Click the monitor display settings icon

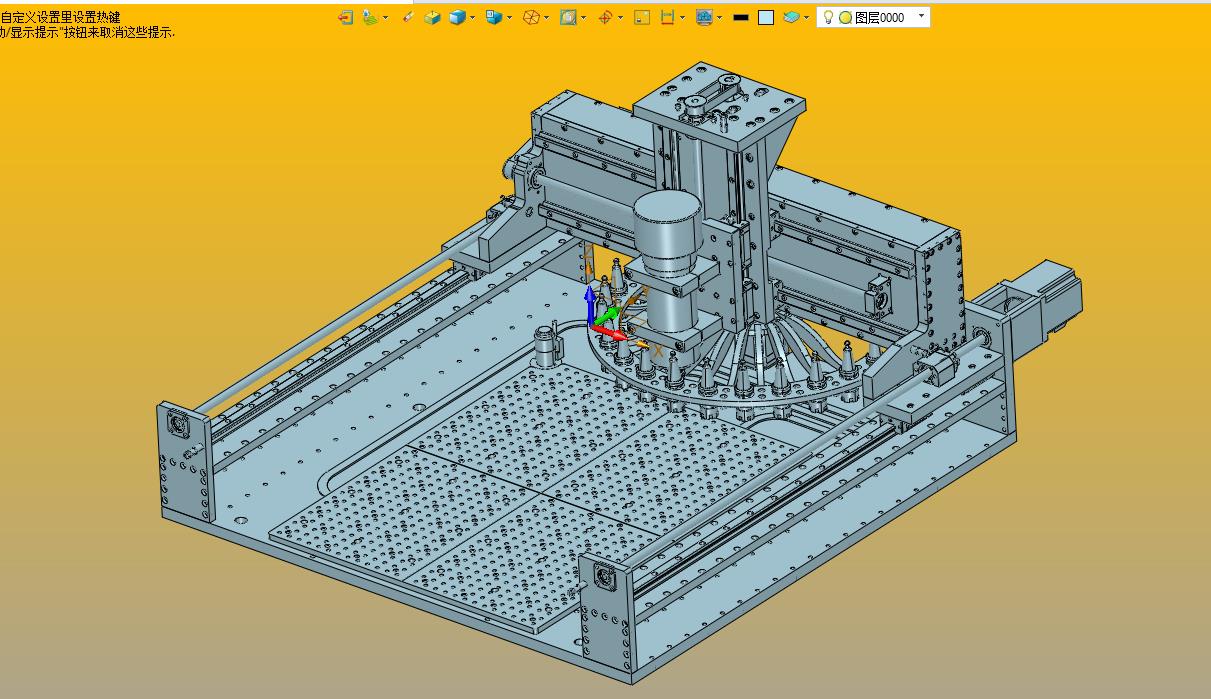pos(704,17)
